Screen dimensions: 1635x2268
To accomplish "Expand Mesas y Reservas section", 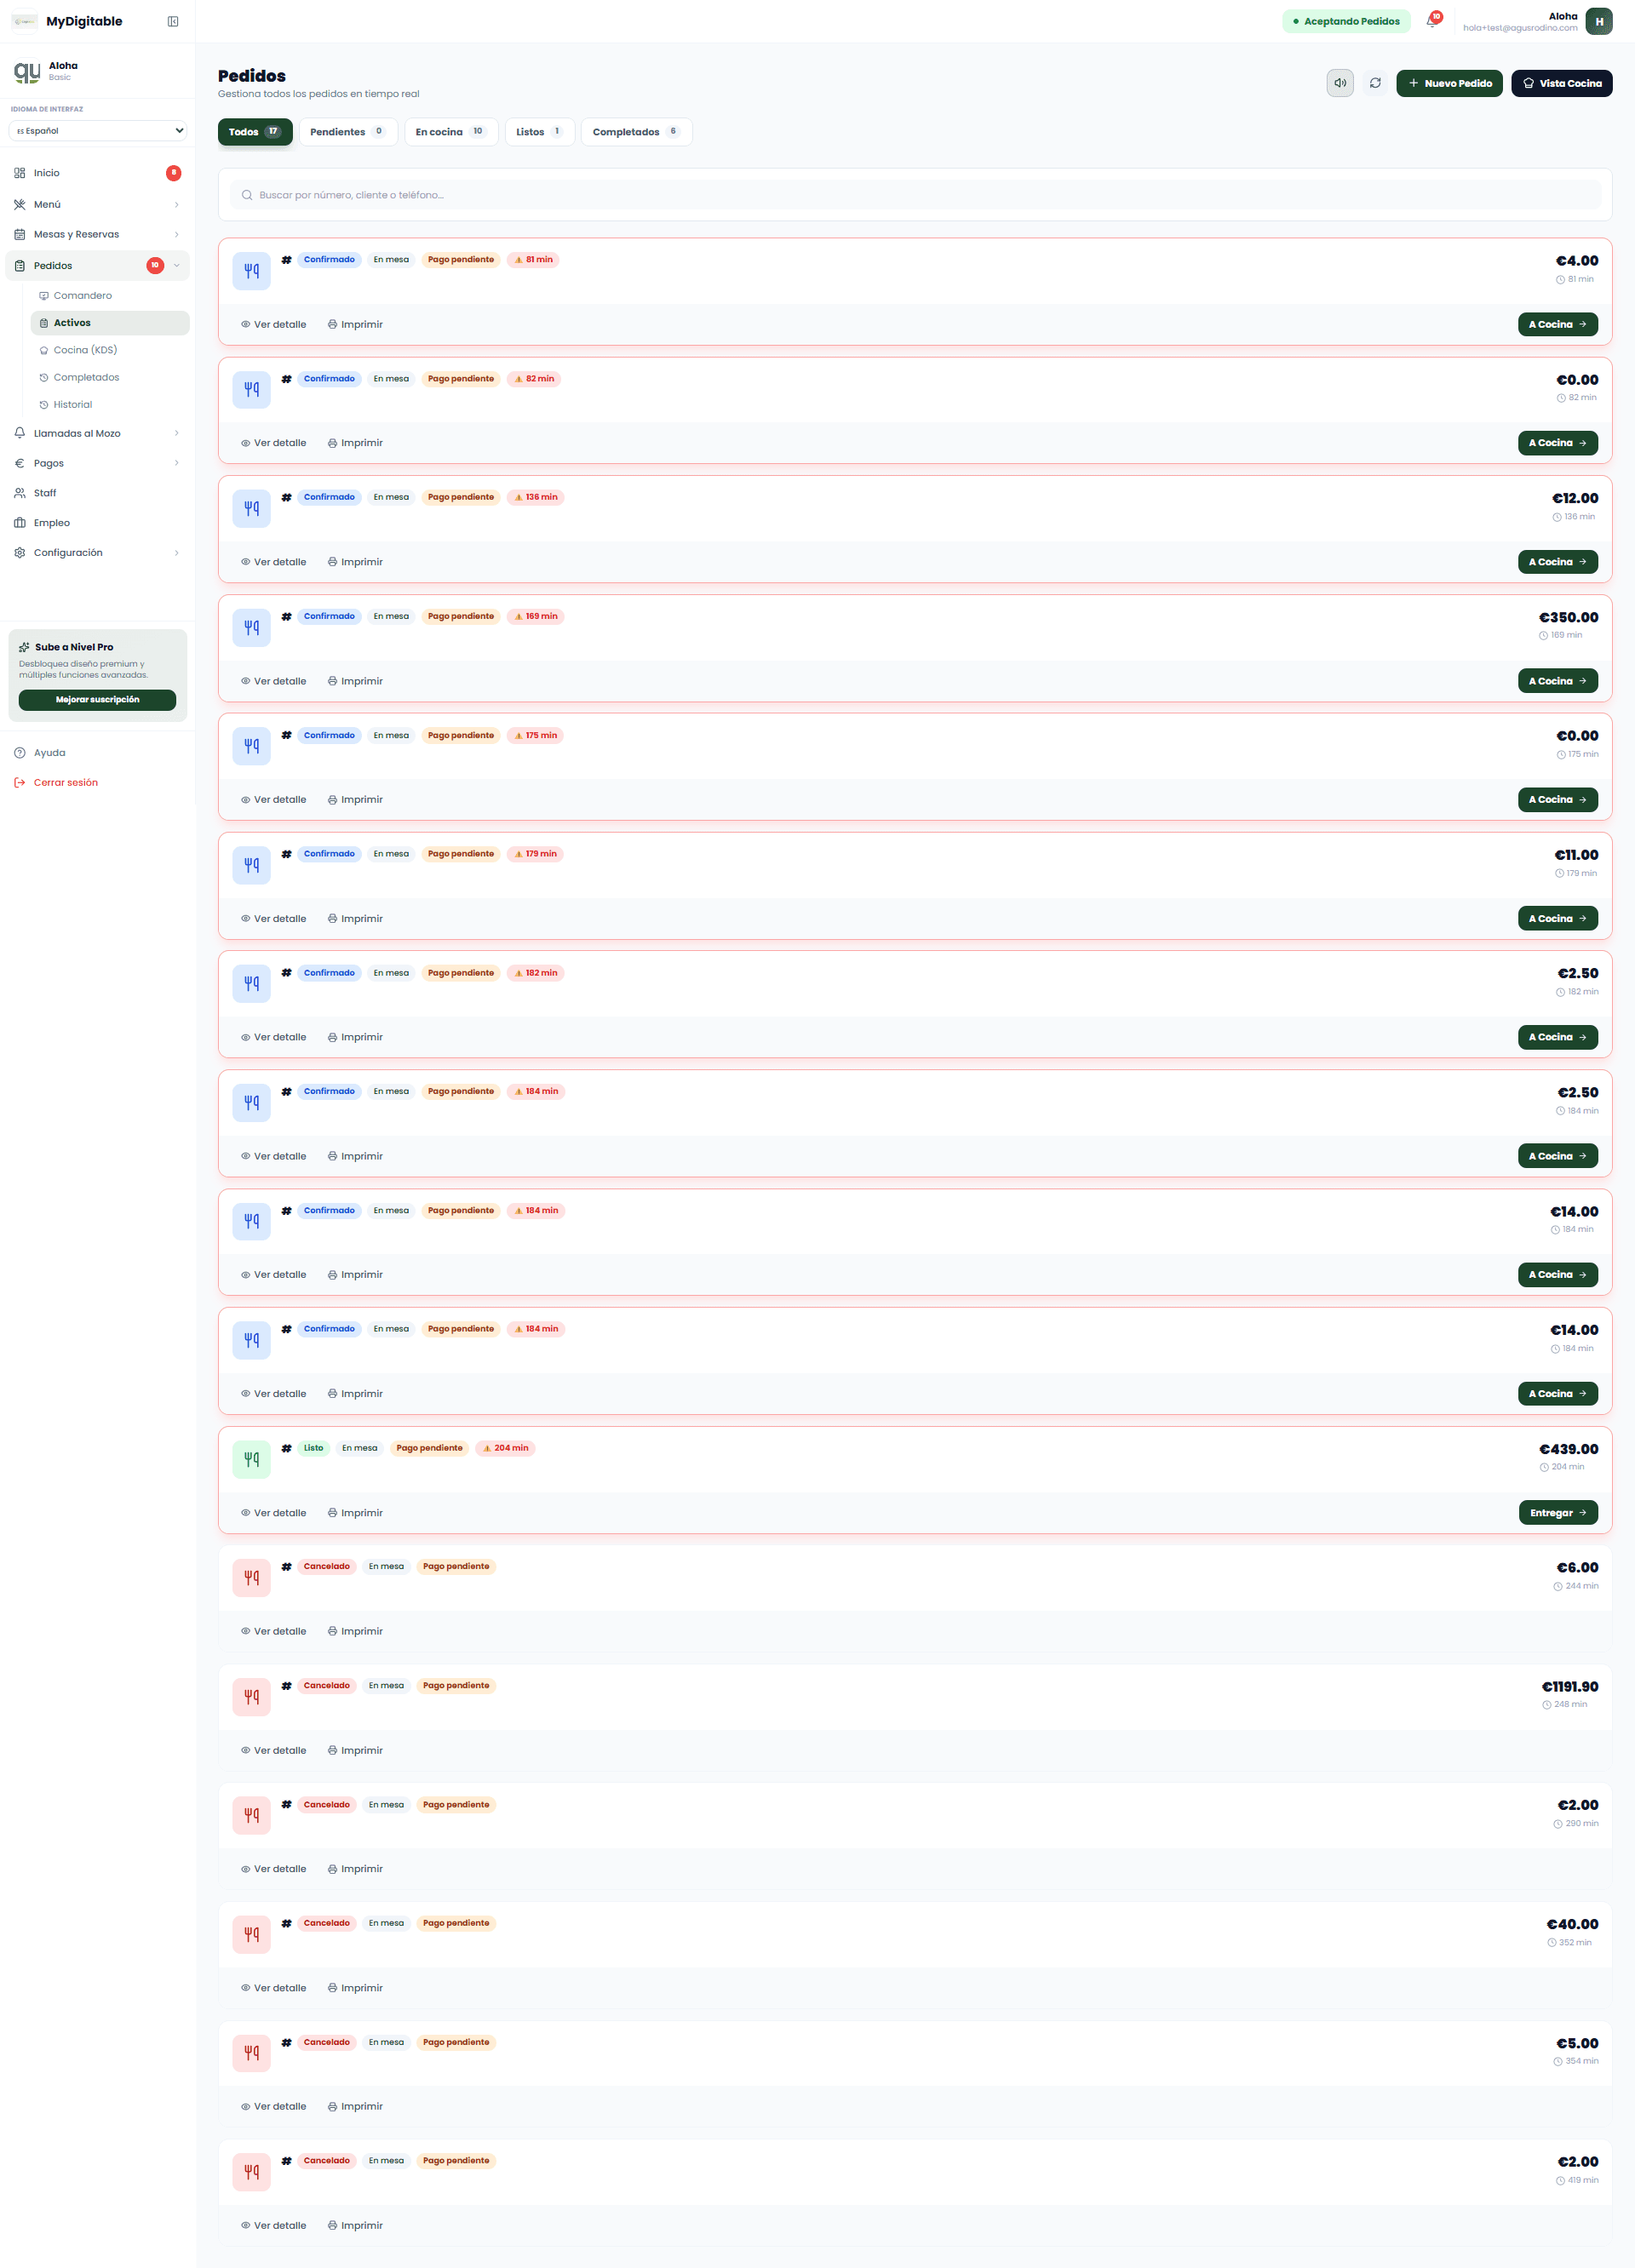I will [97, 234].
